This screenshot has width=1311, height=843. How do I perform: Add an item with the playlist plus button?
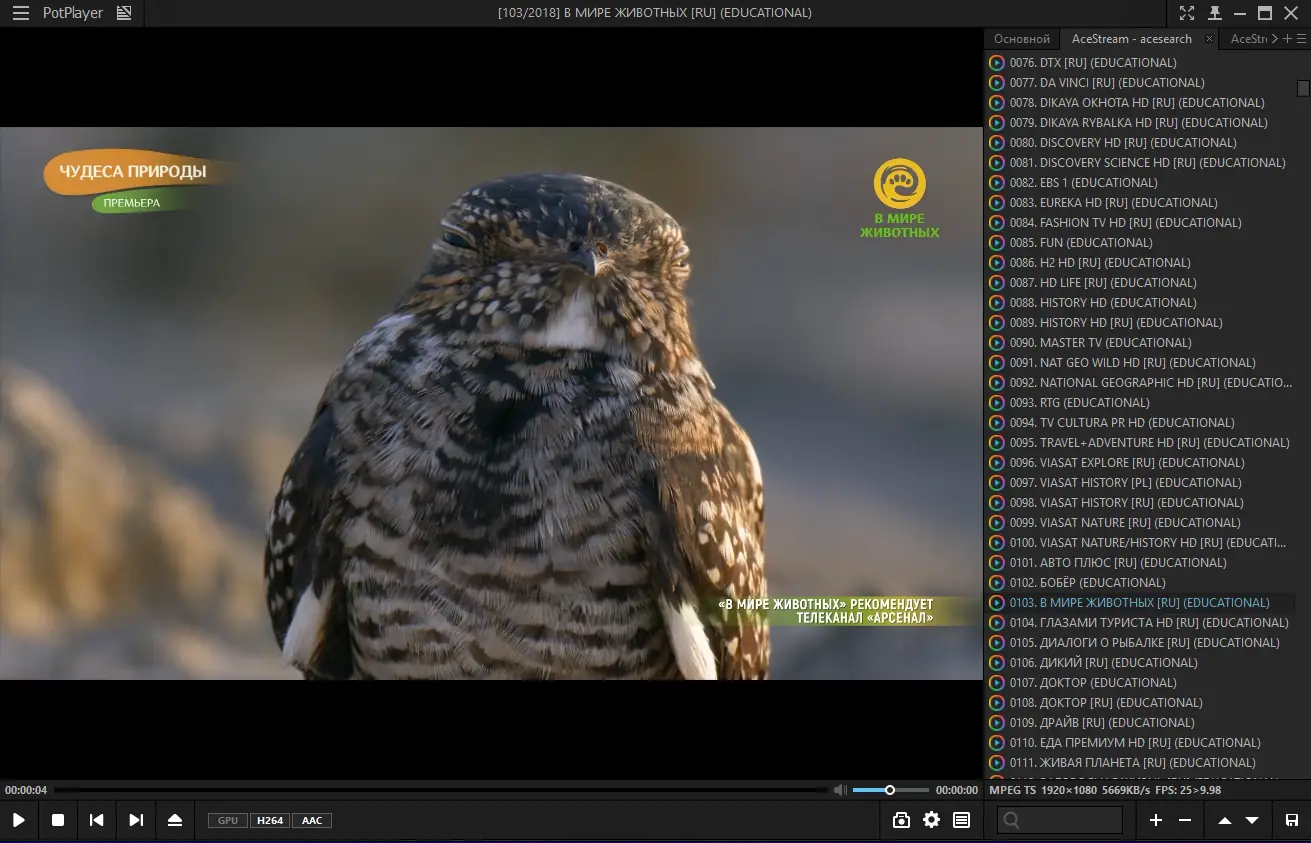click(x=1155, y=820)
